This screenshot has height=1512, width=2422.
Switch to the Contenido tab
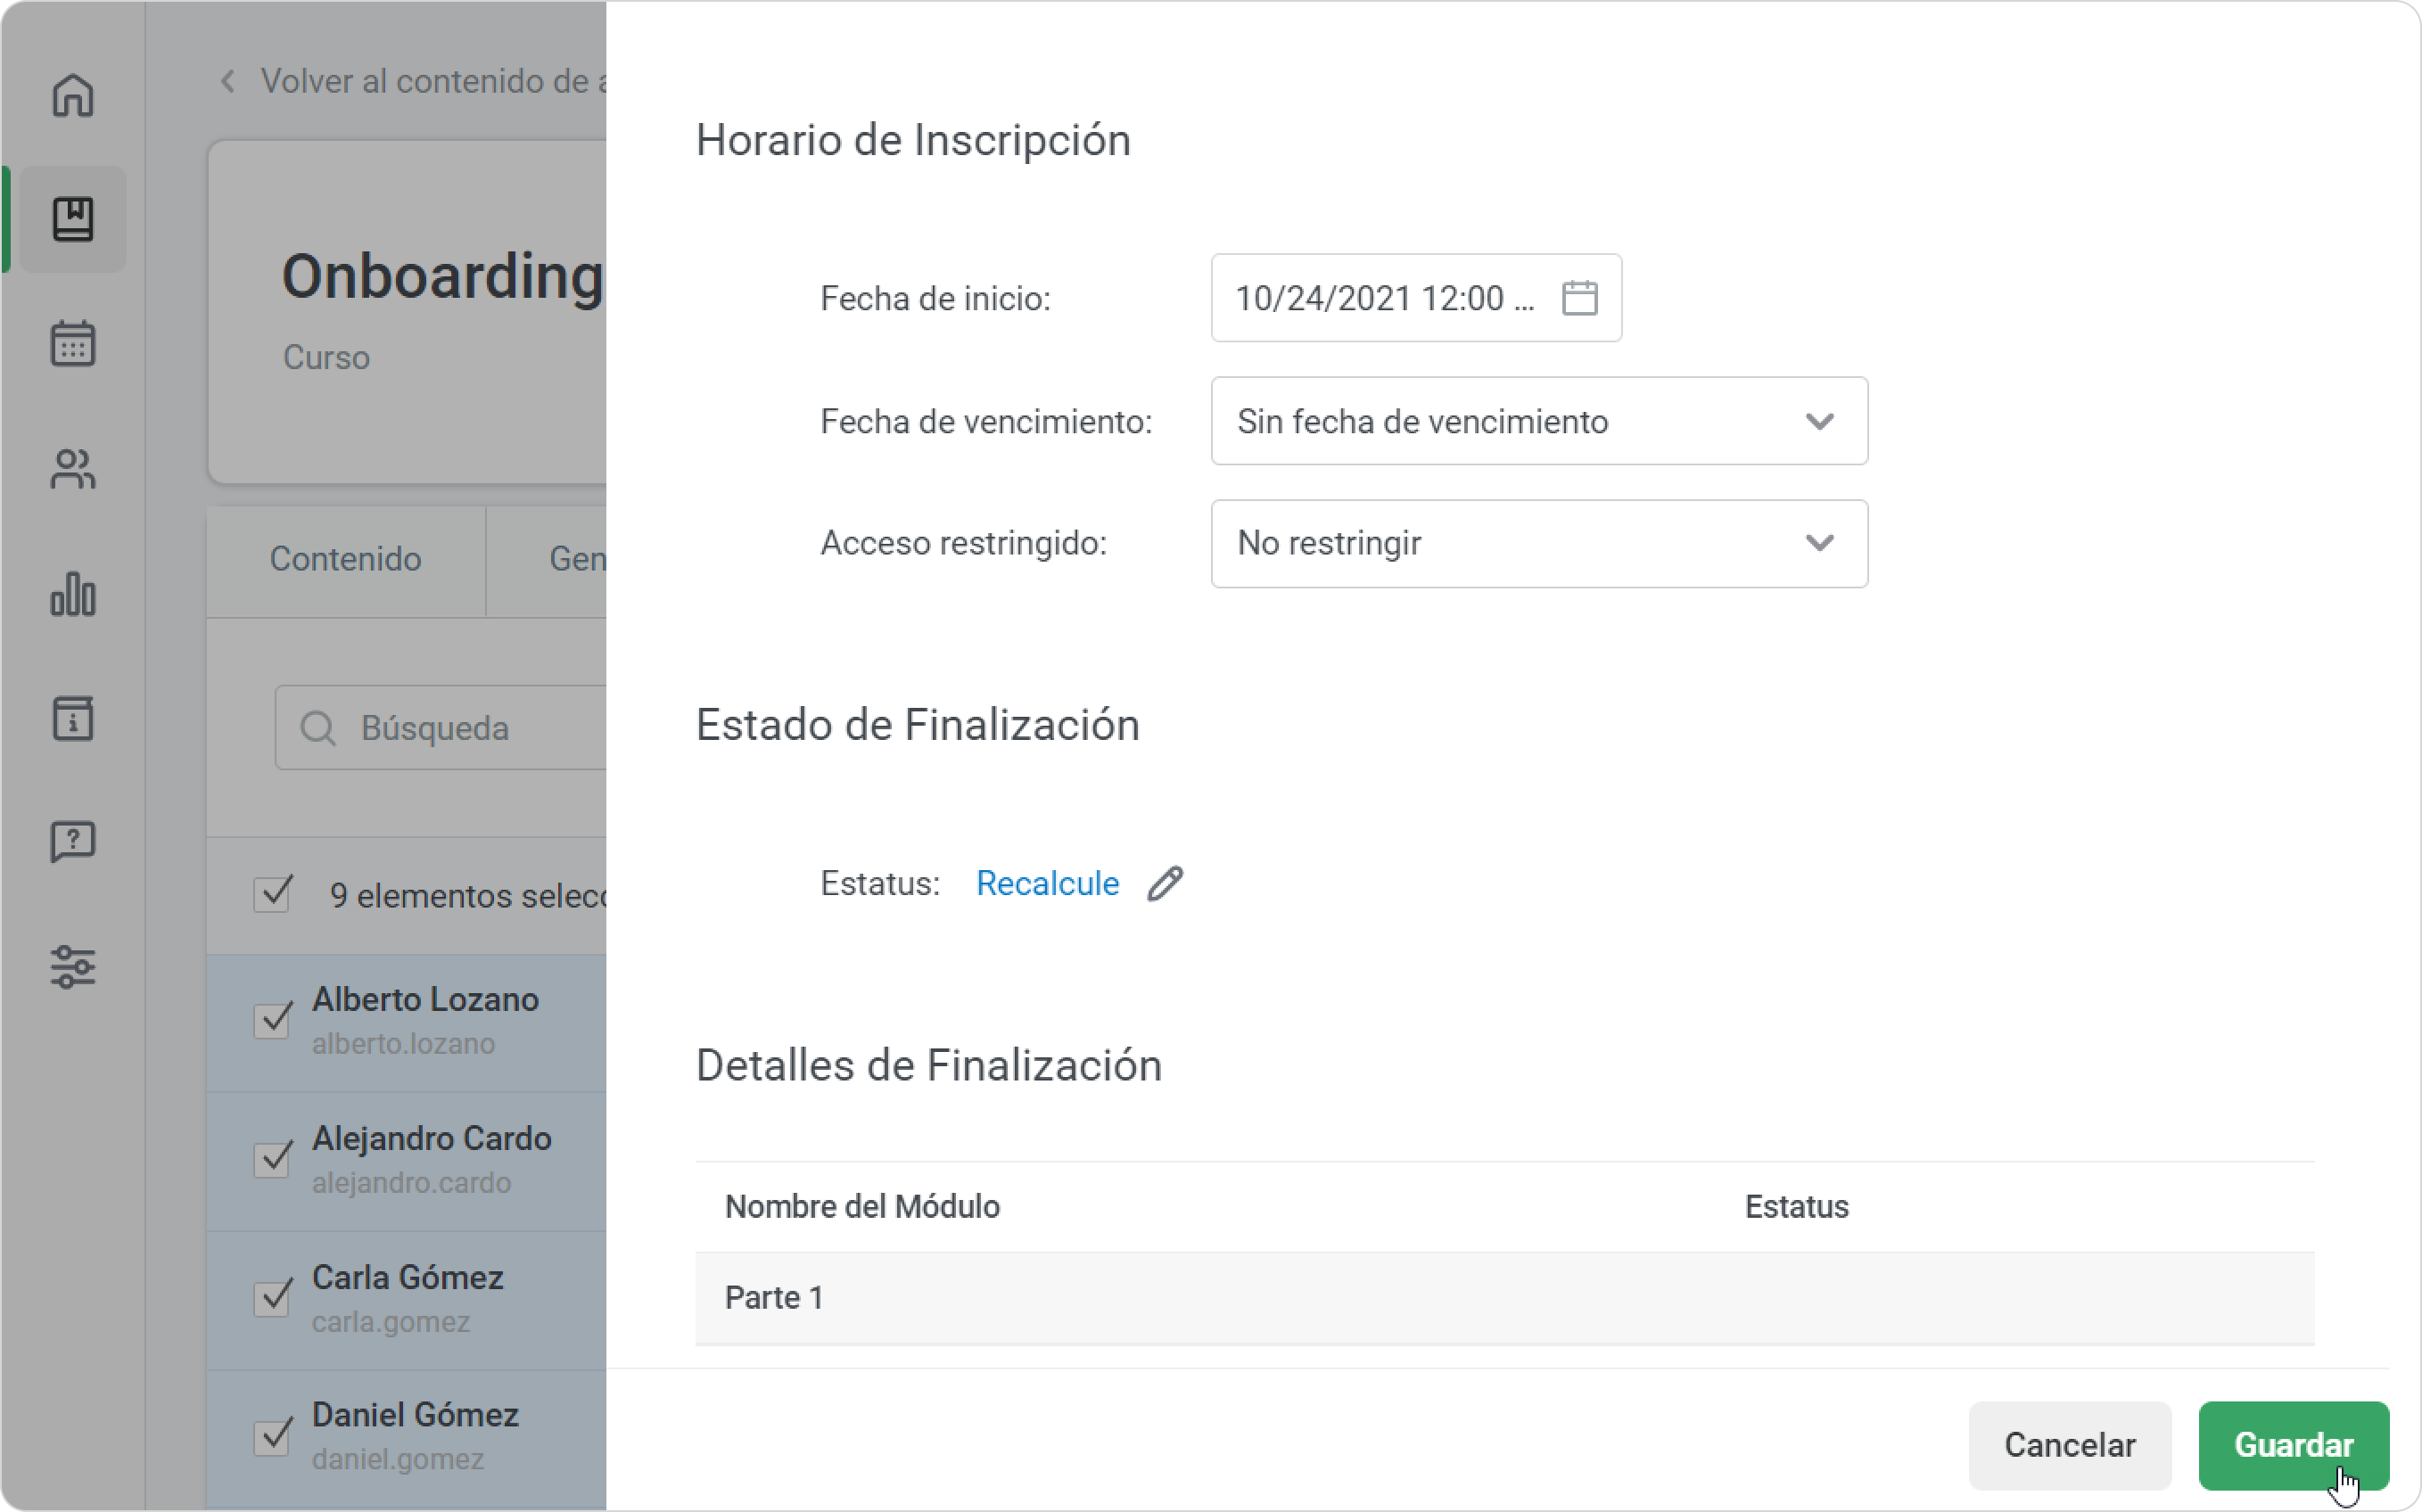(345, 559)
